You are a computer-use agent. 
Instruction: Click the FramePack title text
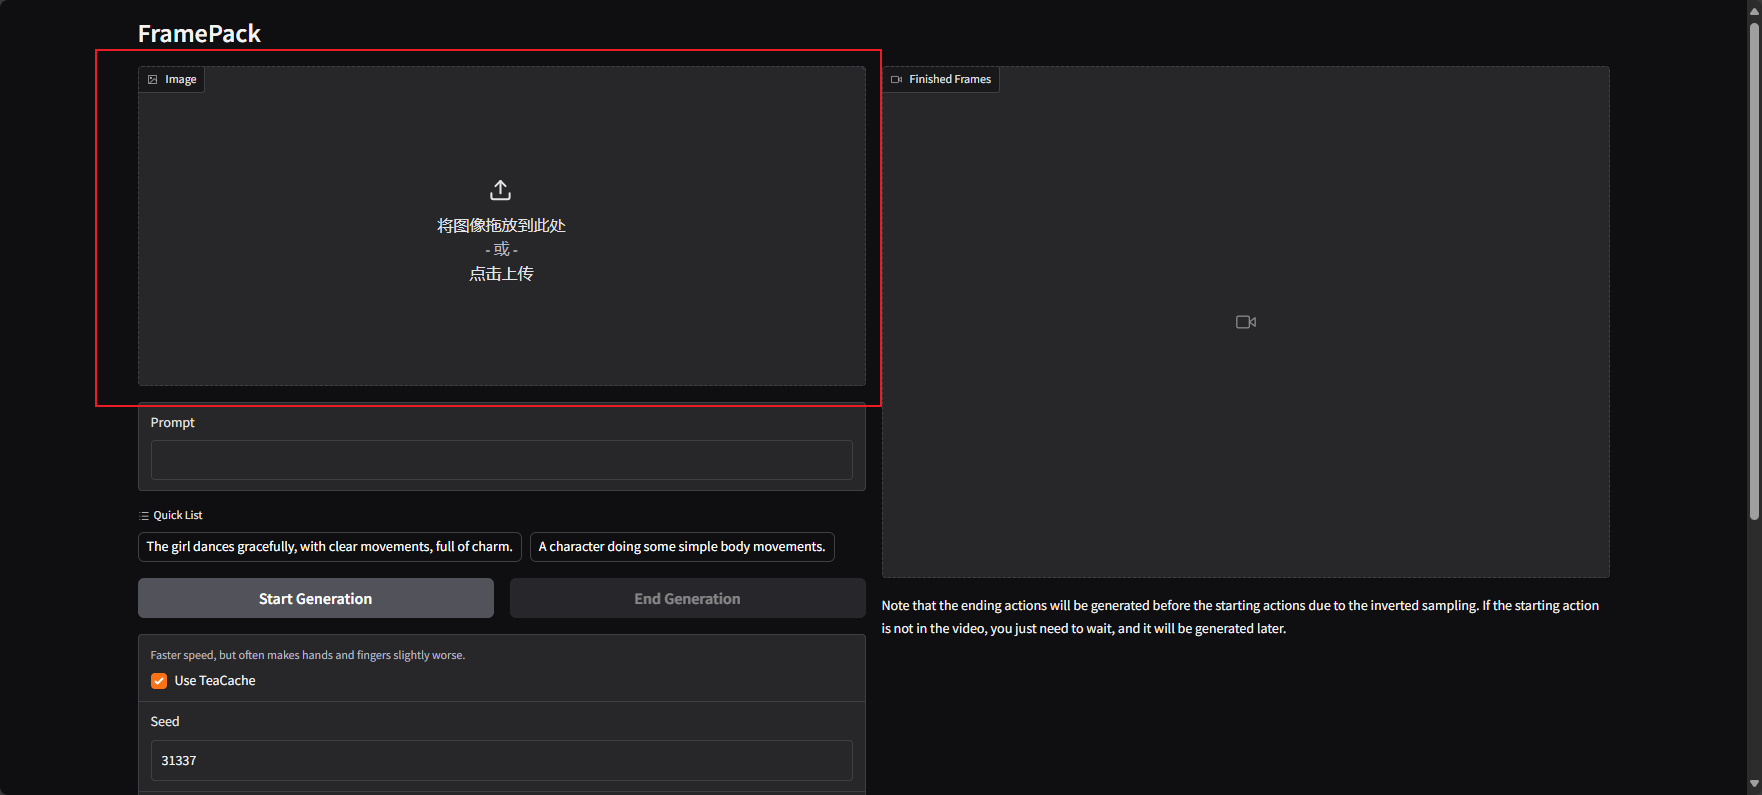click(x=199, y=34)
